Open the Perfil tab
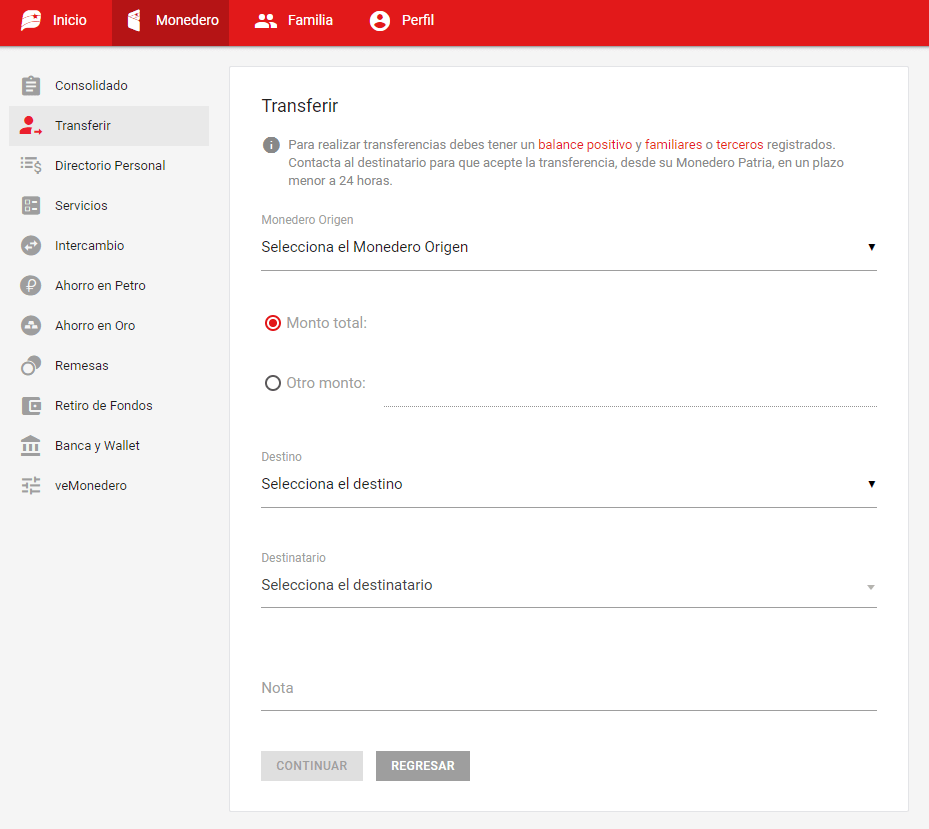This screenshot has height=829, width=929. point(402,21)
